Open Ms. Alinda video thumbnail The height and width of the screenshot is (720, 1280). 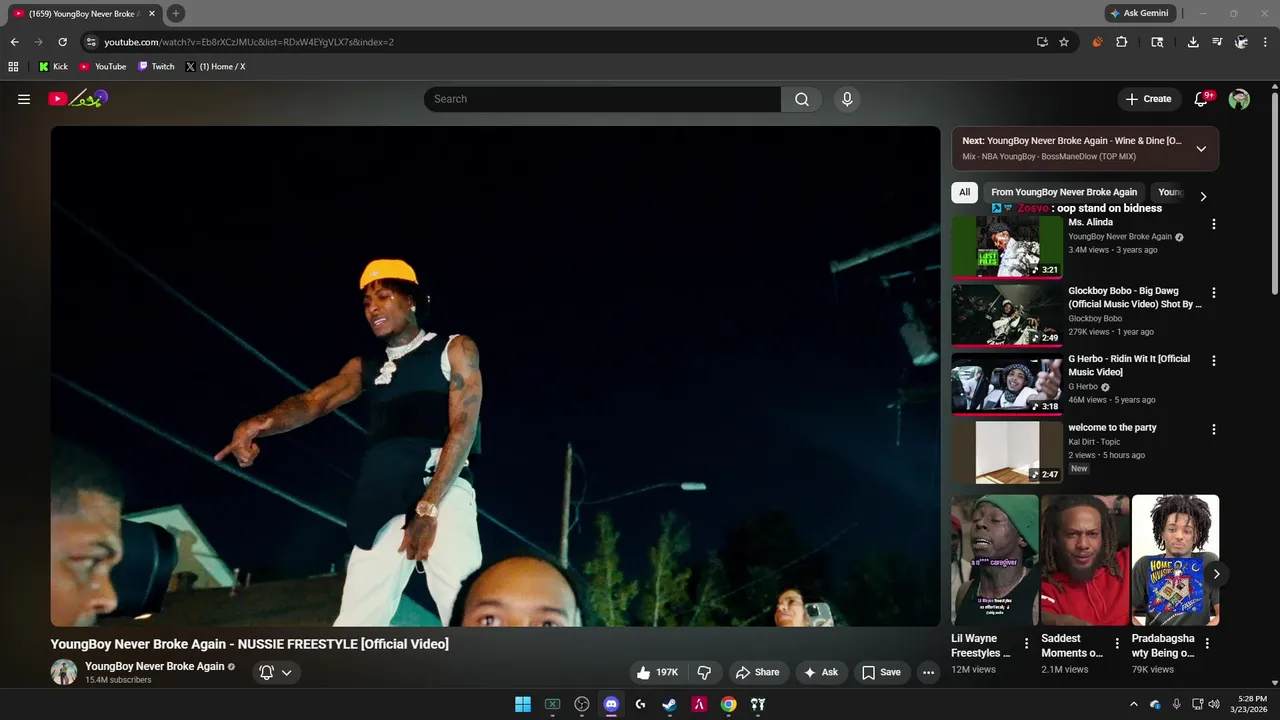click(x=1007, y=247)
